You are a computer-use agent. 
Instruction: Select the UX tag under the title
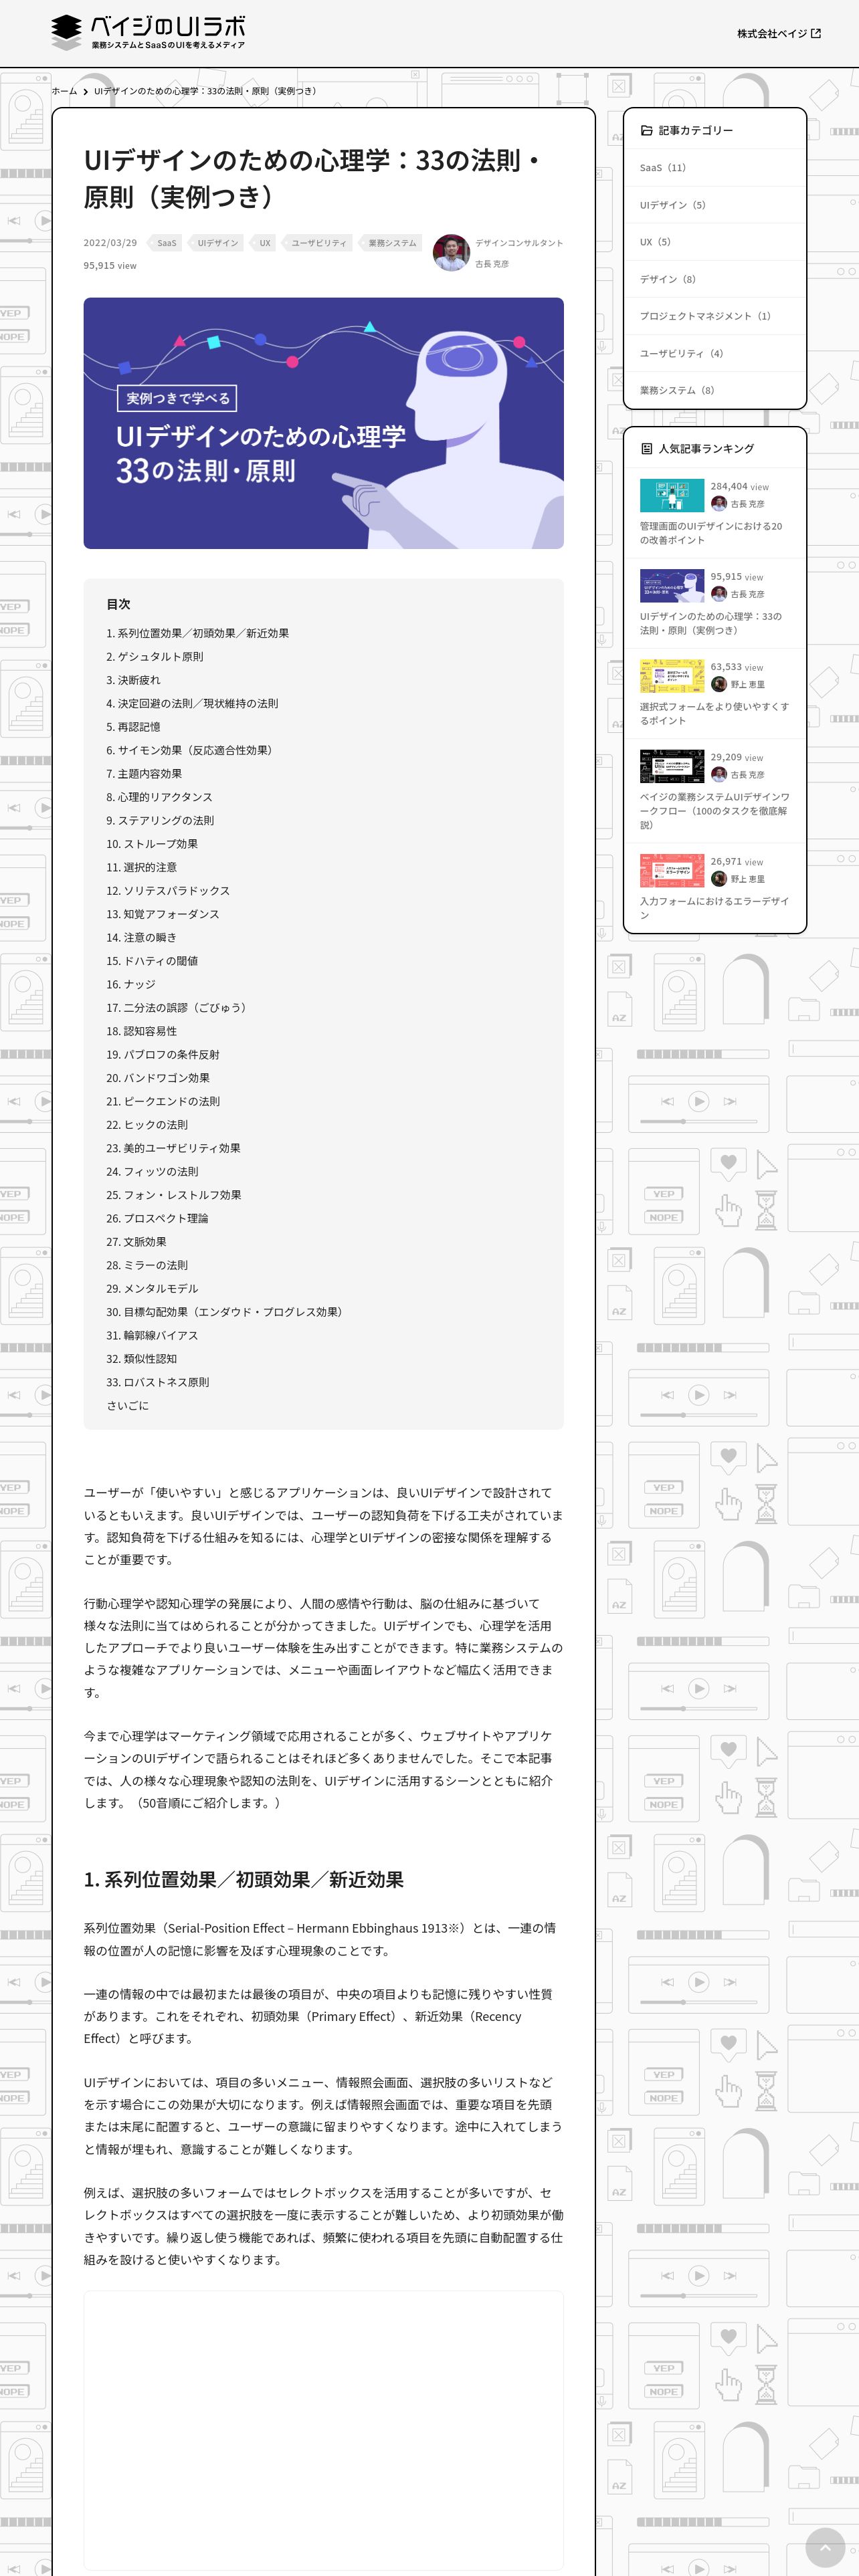tap(264, 243)
